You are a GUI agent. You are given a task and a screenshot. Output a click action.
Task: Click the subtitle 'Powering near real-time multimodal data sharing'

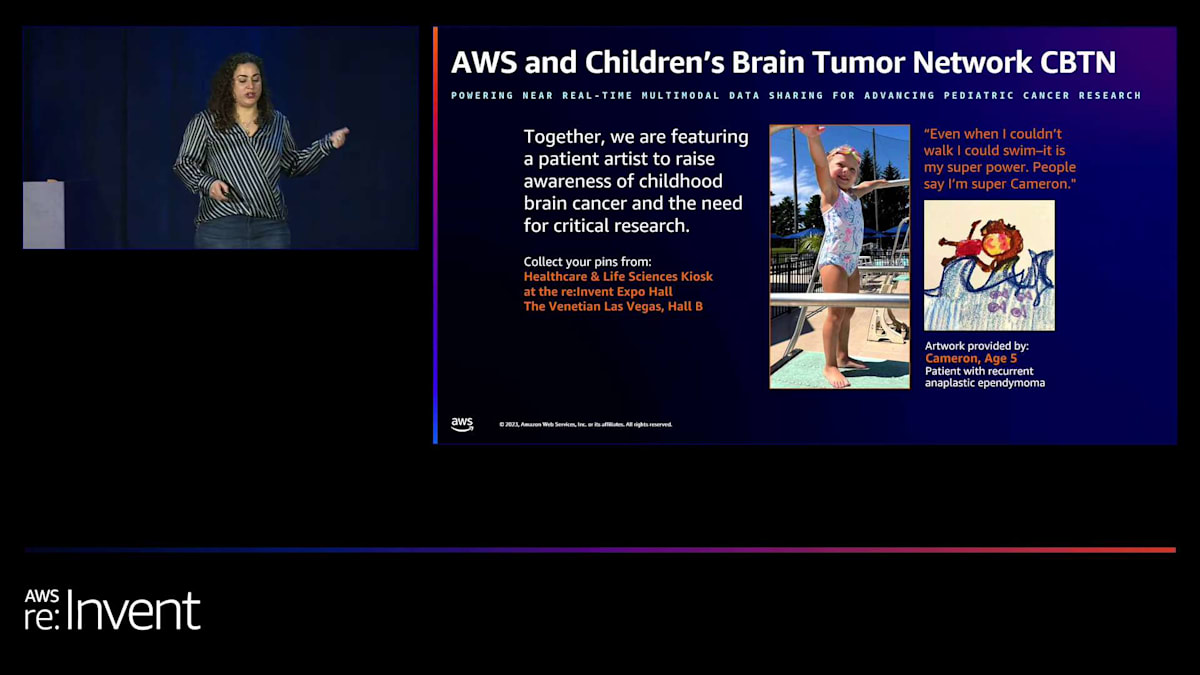coord(796,96)
